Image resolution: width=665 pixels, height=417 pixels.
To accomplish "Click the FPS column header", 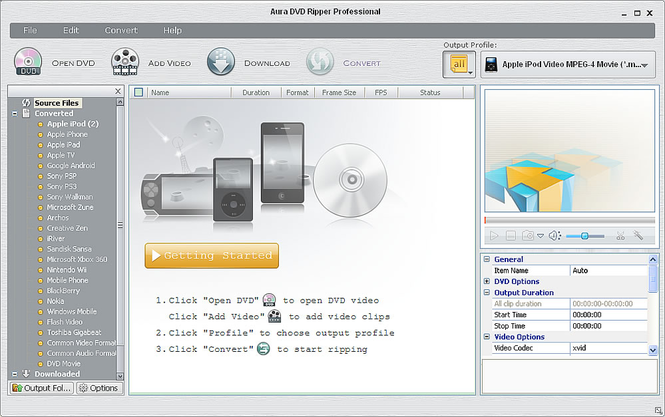I will [x=381, y=92].
